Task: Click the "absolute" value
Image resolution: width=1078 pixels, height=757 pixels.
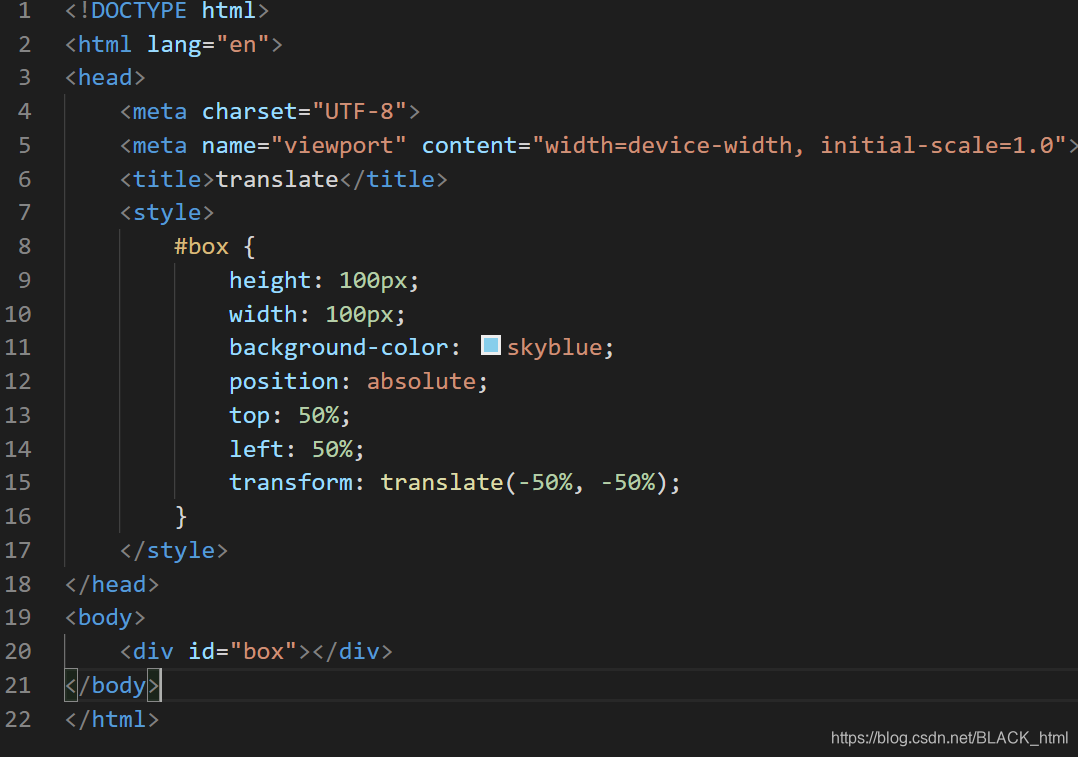Action: coord(421,381)
